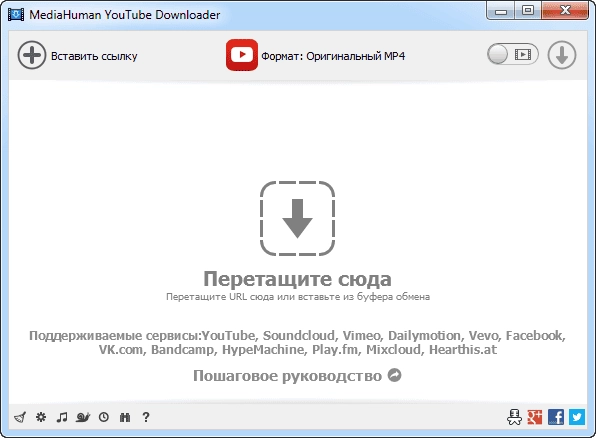This screenshot has height=438, width=596.
Task: Open help with the question mark icon
Action: (x=146, y=417)
